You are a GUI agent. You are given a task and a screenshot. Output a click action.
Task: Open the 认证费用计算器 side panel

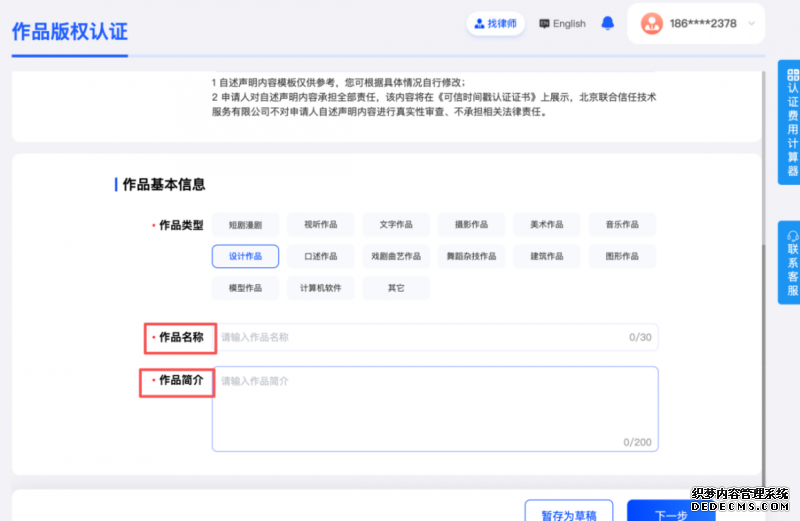tap(790, 122)
